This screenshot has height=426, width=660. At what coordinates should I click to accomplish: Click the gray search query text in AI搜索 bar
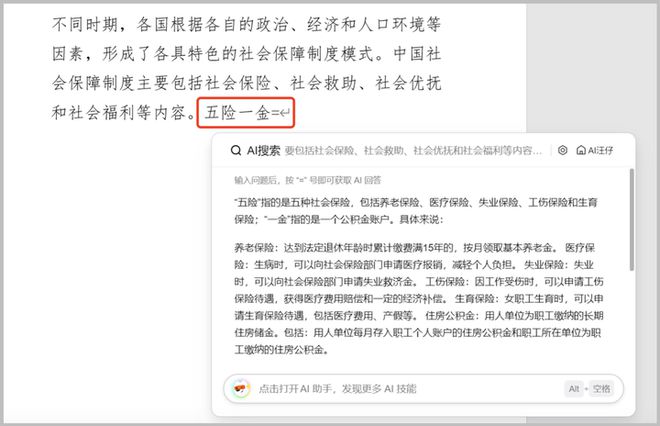(413, 150)
